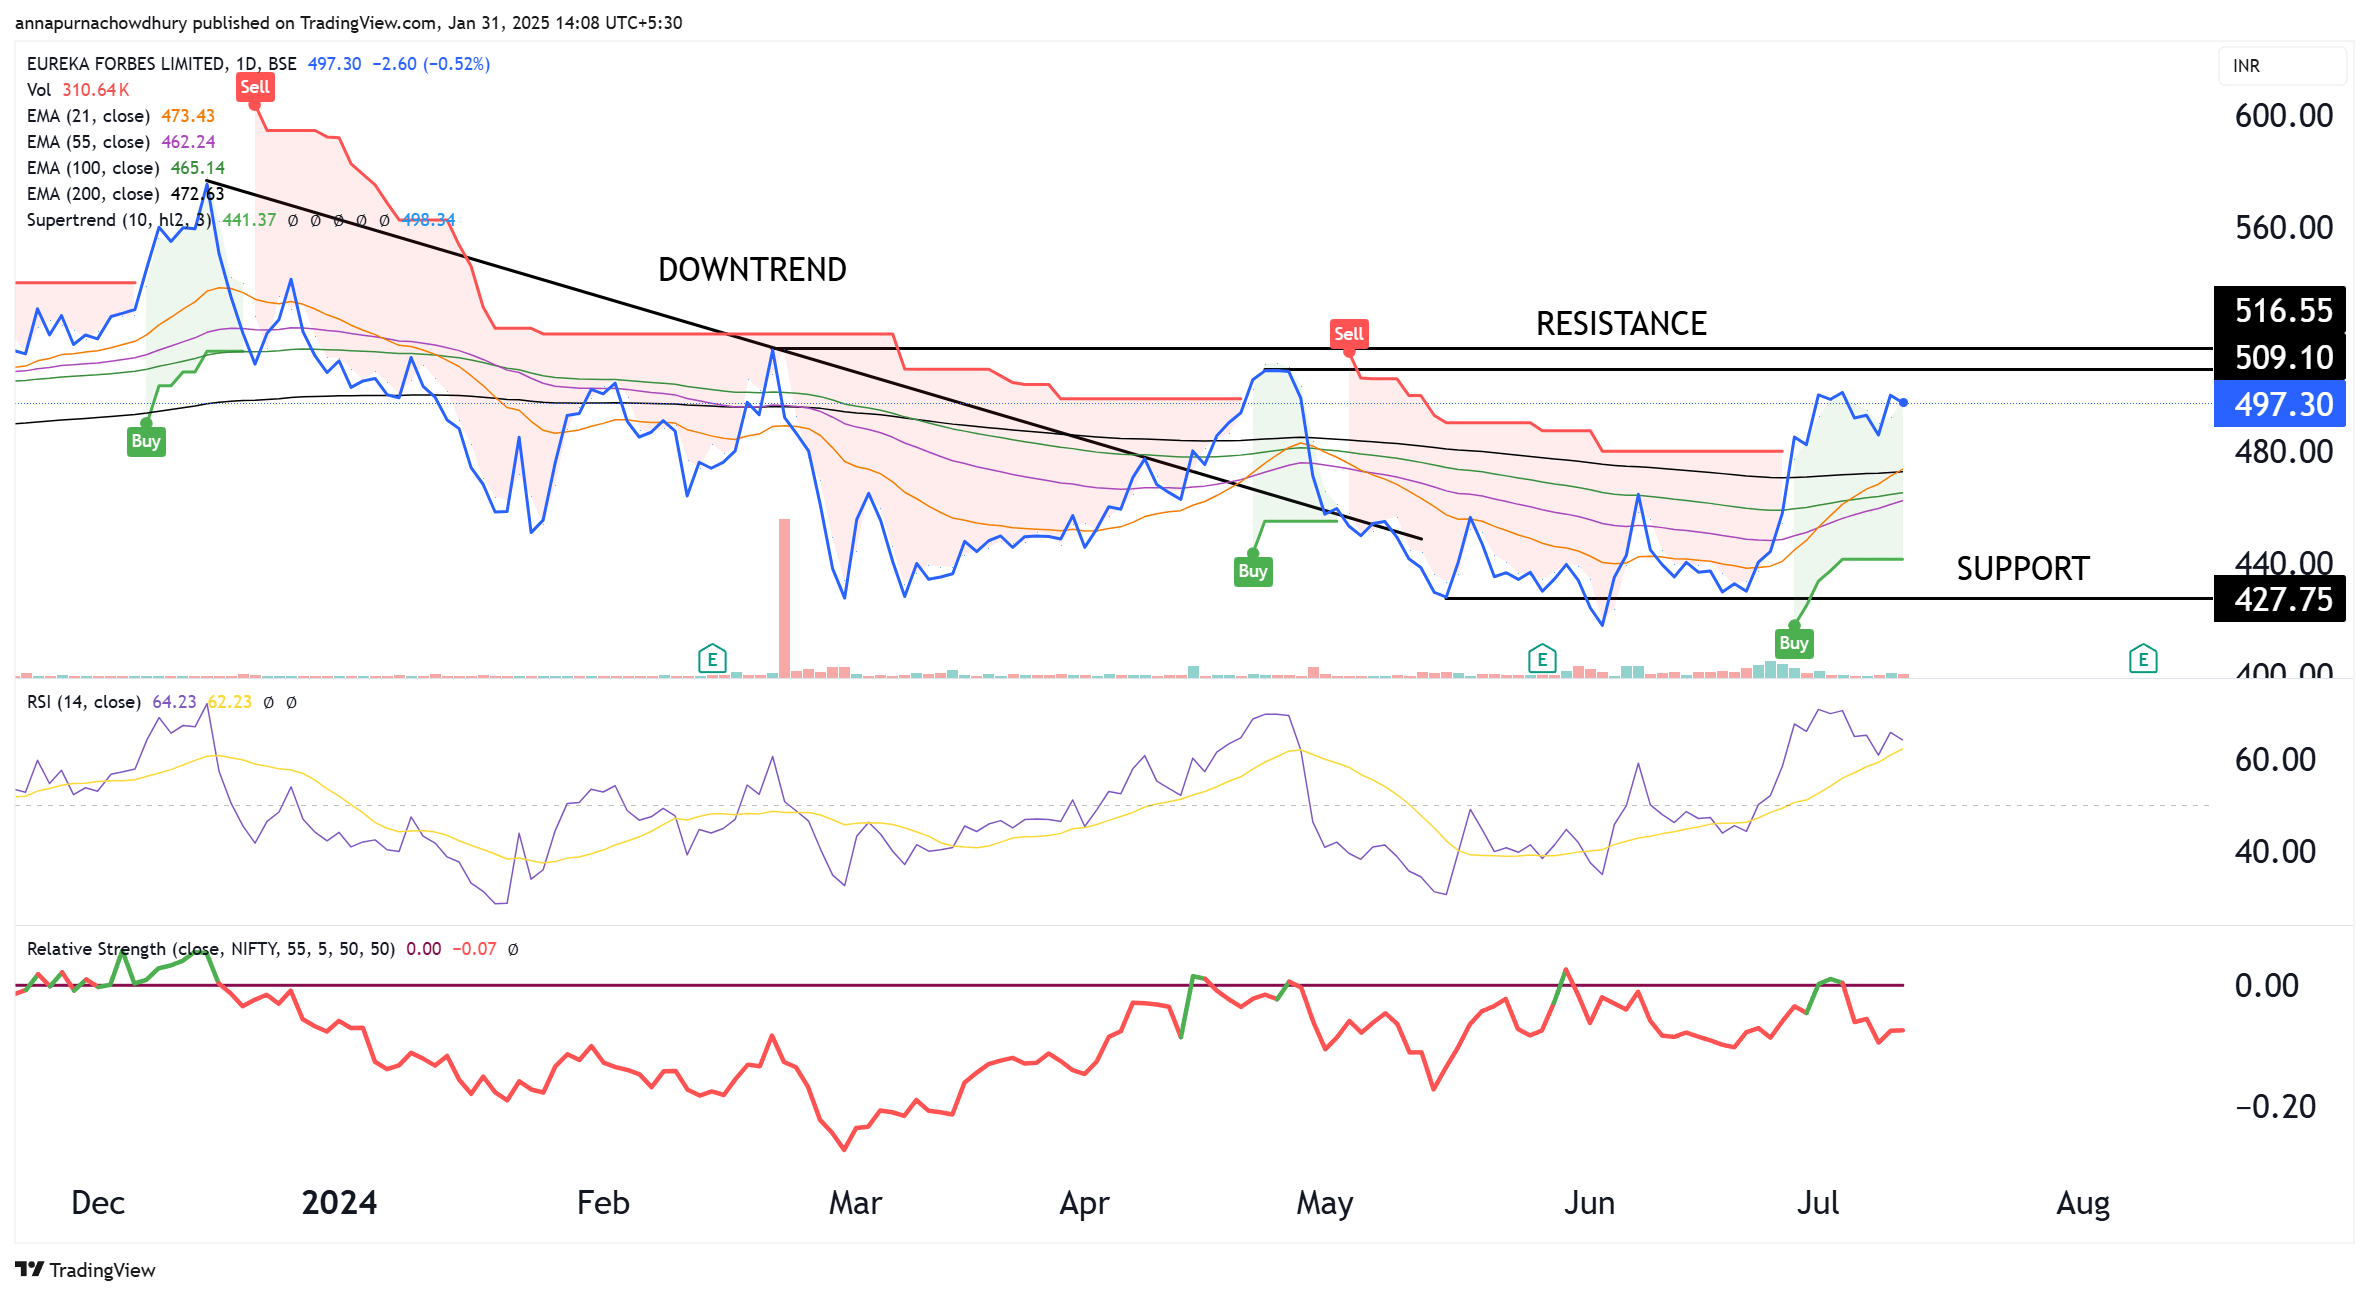
Task: Click the Buy marker near late April
Action: click(1252, 571)
